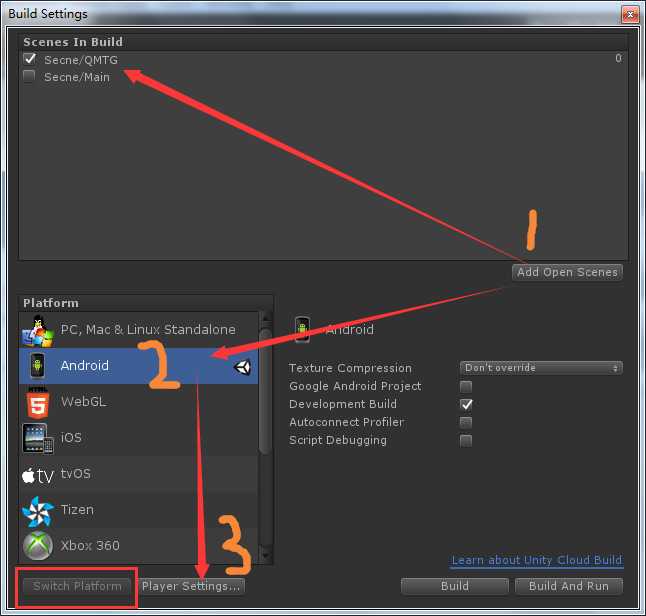
Task: Click the platform list scrollbar thumb
Action: click(266, 391)
